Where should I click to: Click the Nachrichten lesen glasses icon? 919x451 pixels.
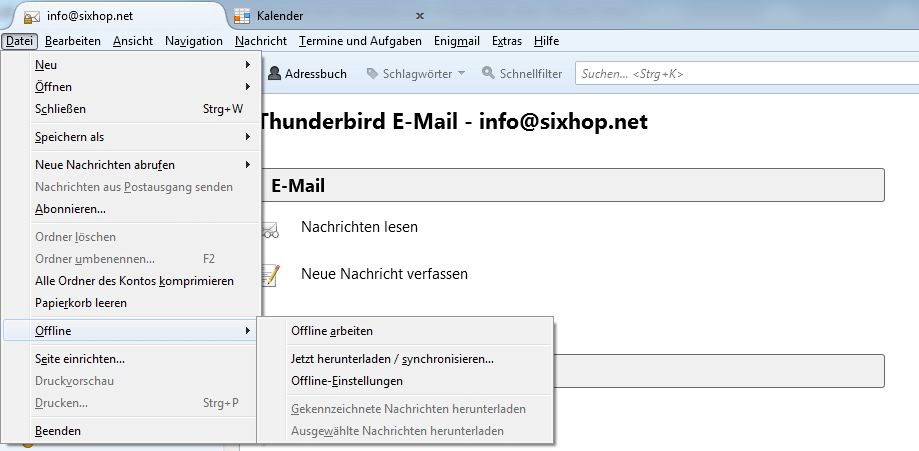[270, 230]
